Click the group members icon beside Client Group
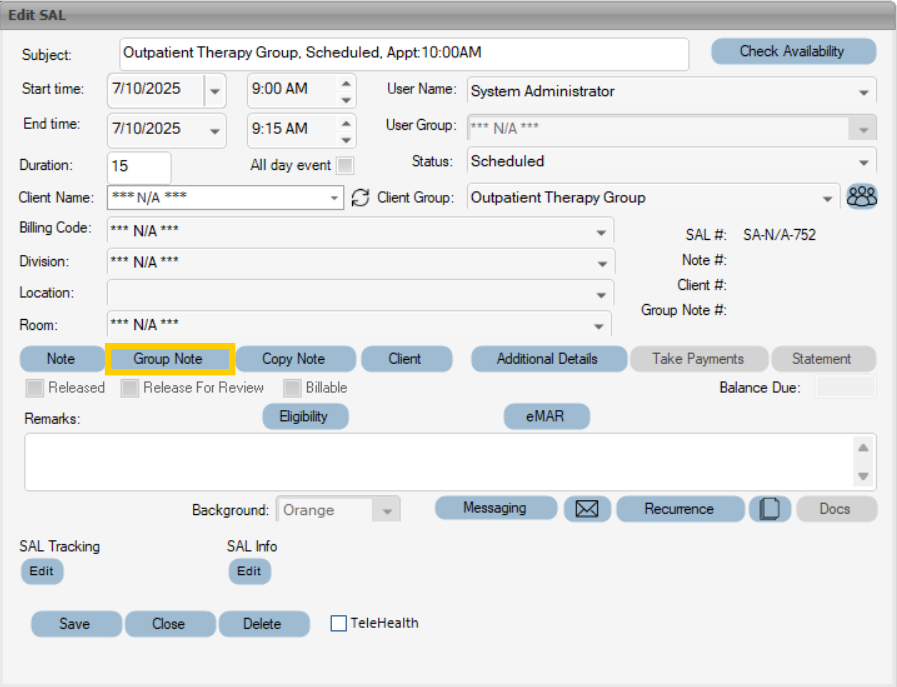The height and width of the screenshot is (687, 897). 861,197
